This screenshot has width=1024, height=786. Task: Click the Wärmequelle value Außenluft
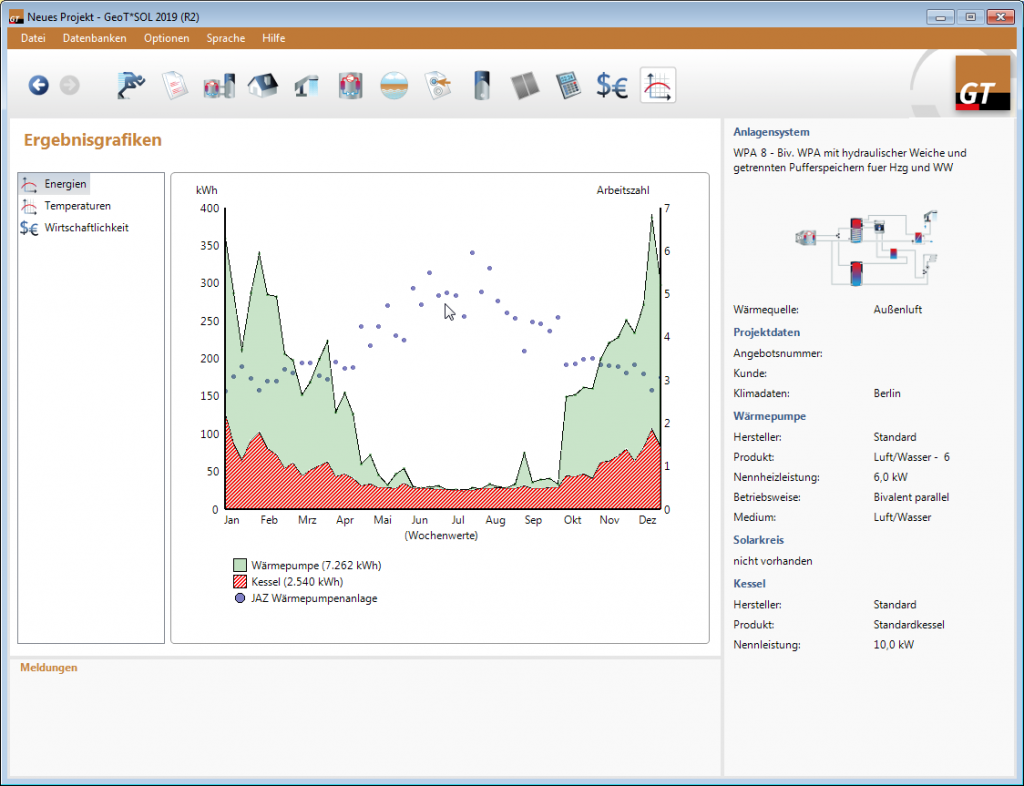coord(898,309)
